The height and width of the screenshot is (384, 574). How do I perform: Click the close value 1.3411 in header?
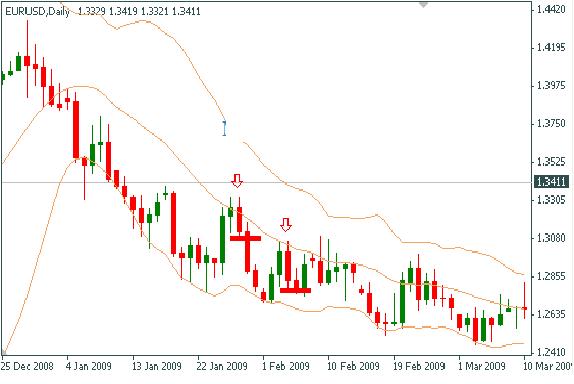pos(186,11)
